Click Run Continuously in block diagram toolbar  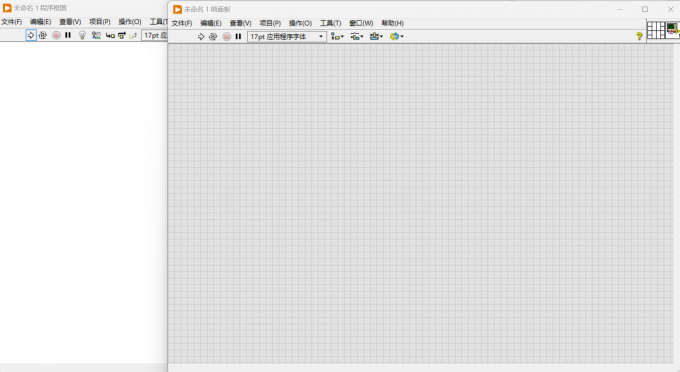(x=42, y=35)
